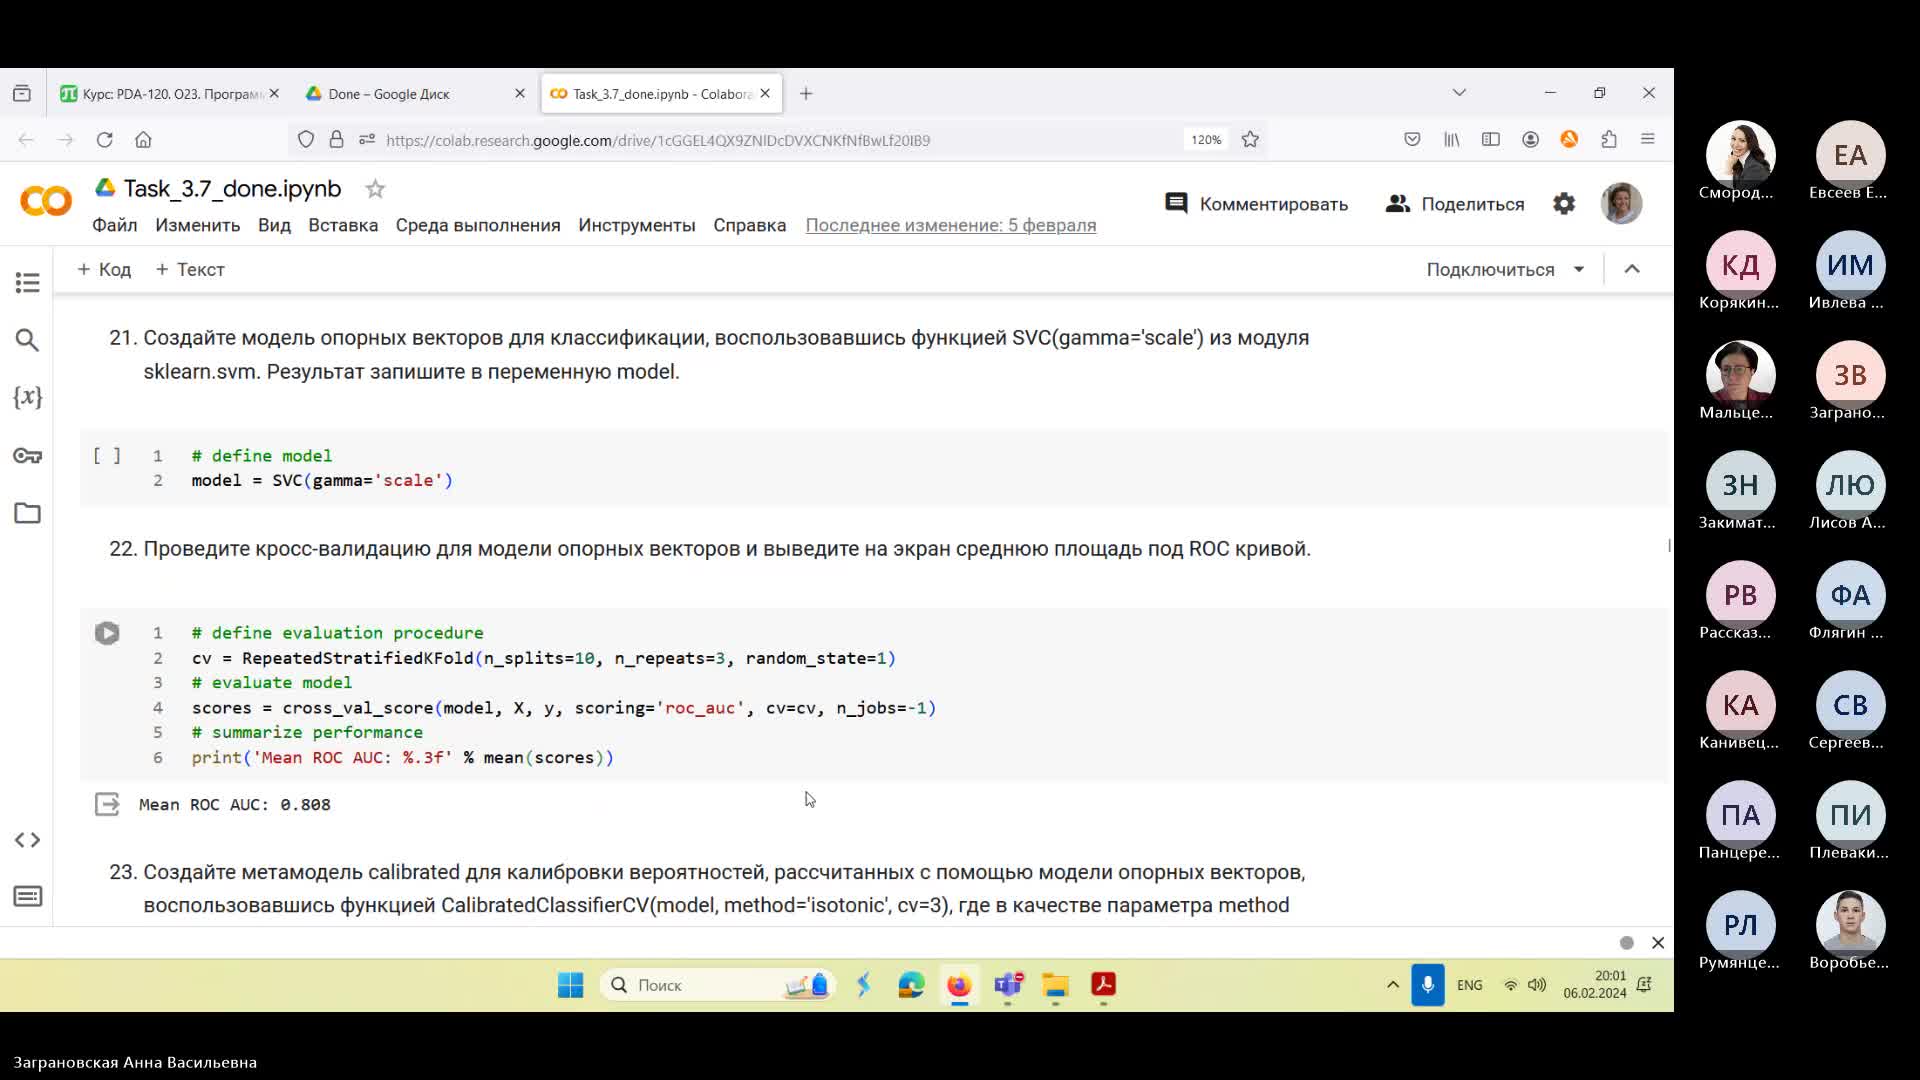Open the Windows Start menu
The image size is (1920, 1080).
coord(570,985)
